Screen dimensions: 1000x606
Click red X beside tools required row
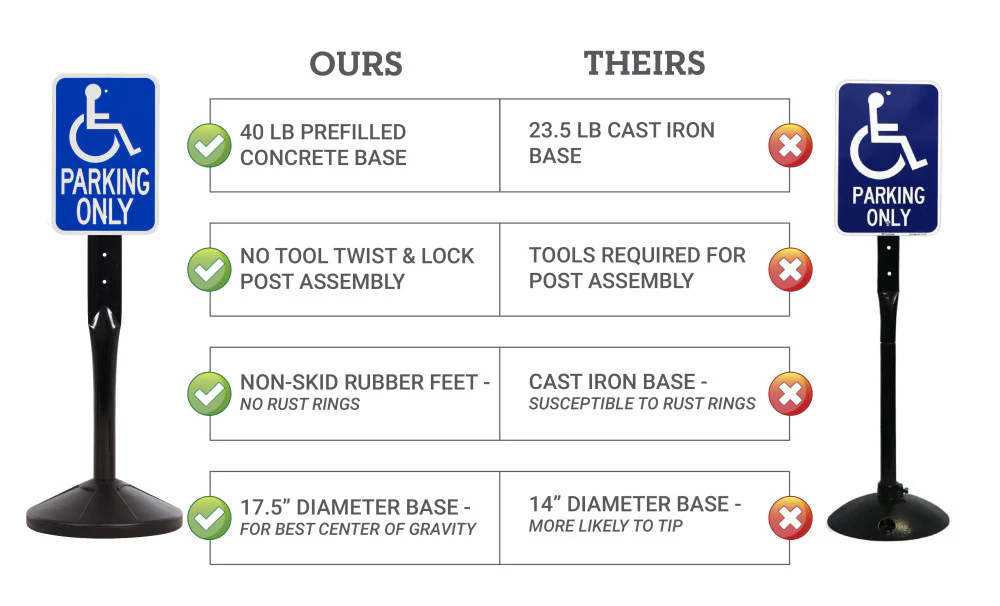(790, 270)
